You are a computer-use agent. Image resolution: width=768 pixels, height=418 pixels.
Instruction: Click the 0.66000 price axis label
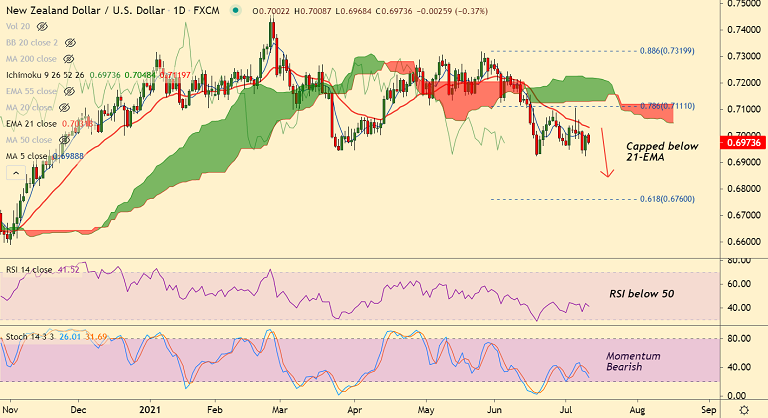pos(744,242)
